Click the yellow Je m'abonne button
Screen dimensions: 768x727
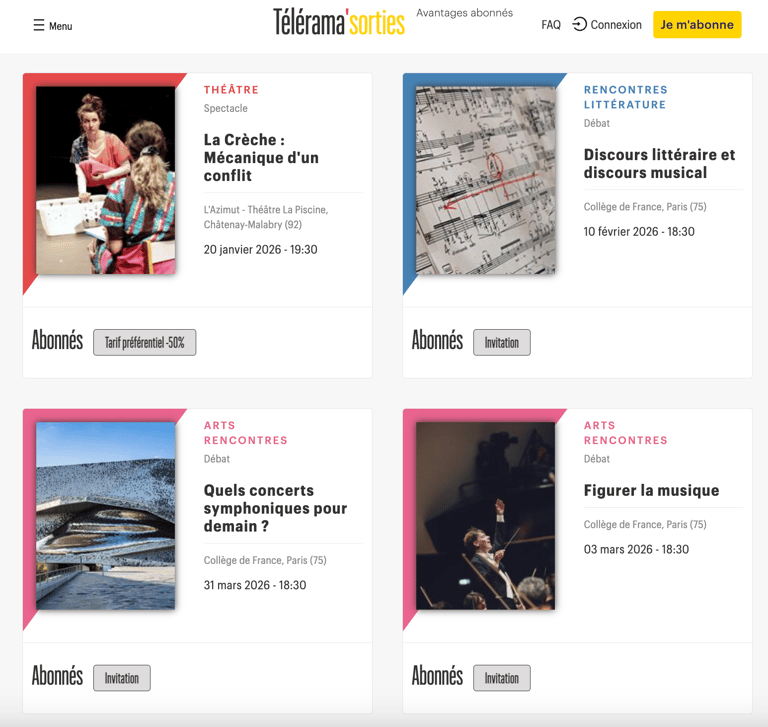point(697,24)
